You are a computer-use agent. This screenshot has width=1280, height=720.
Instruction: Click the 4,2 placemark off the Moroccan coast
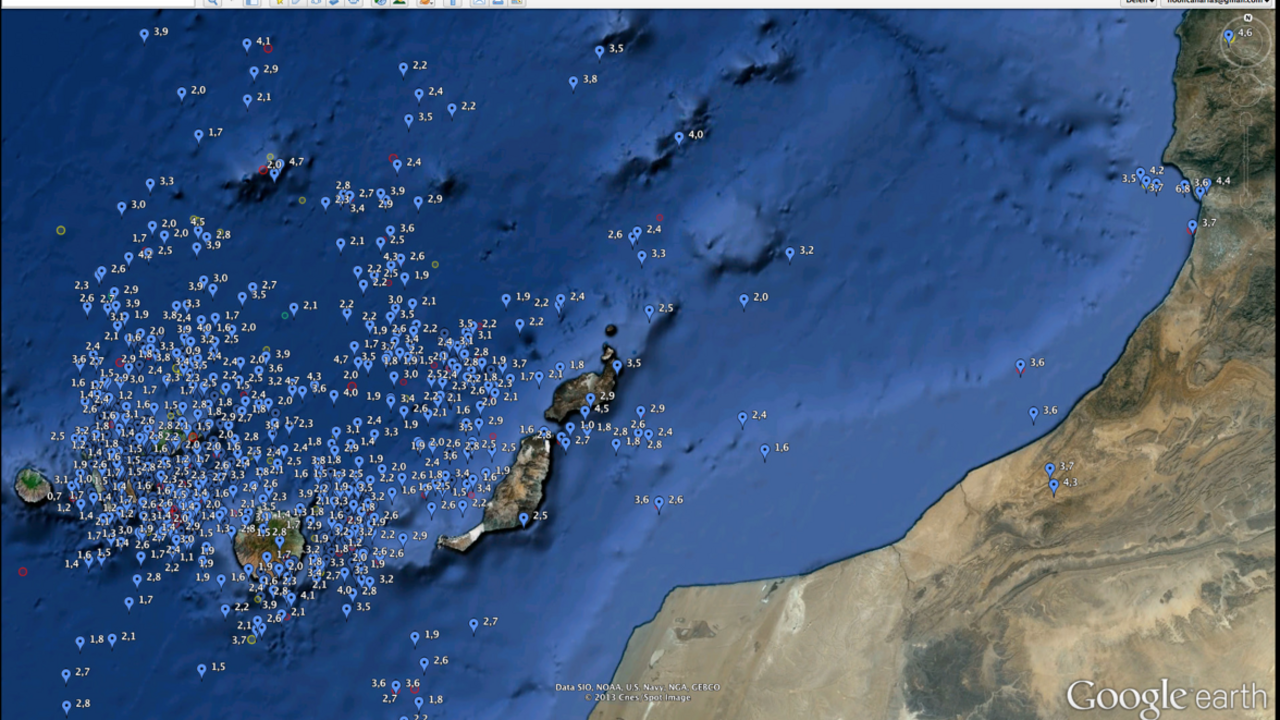[x=1140, y=173]
